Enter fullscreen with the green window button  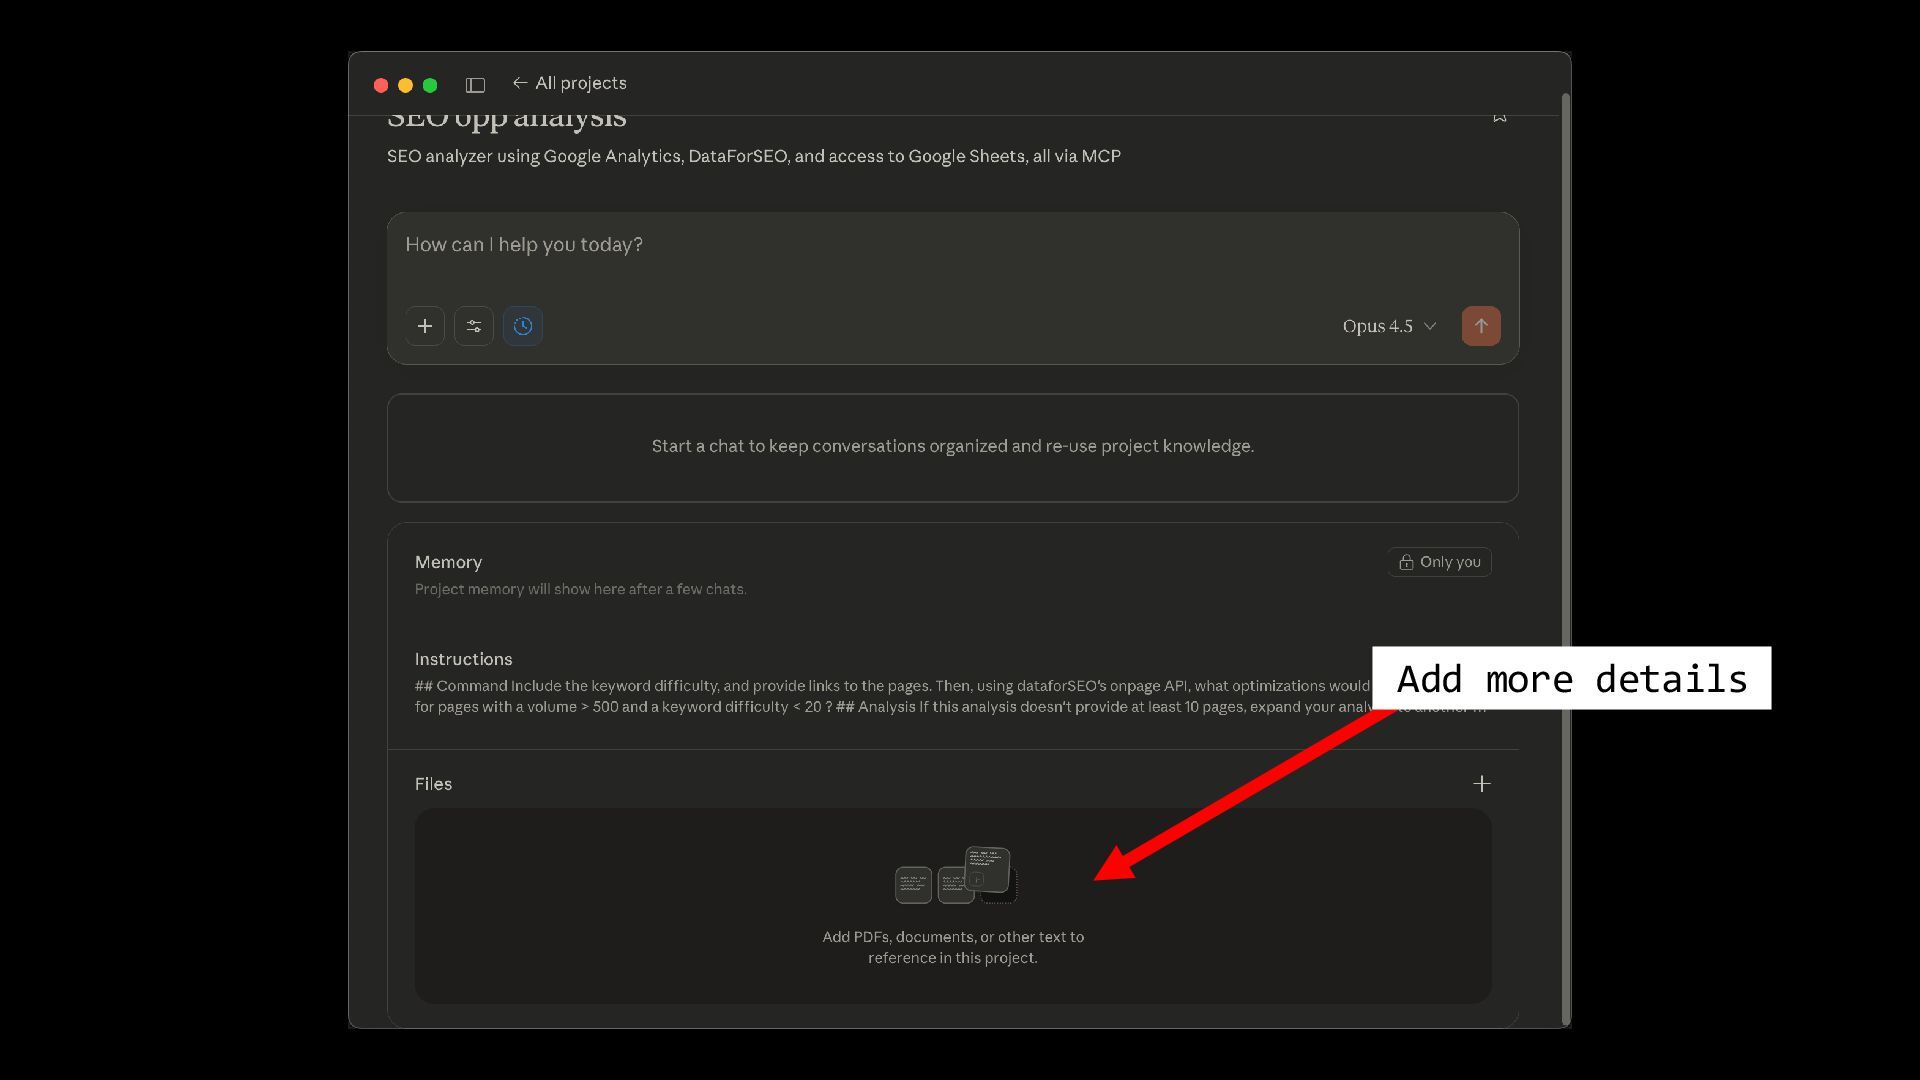(x=430, y=85)
